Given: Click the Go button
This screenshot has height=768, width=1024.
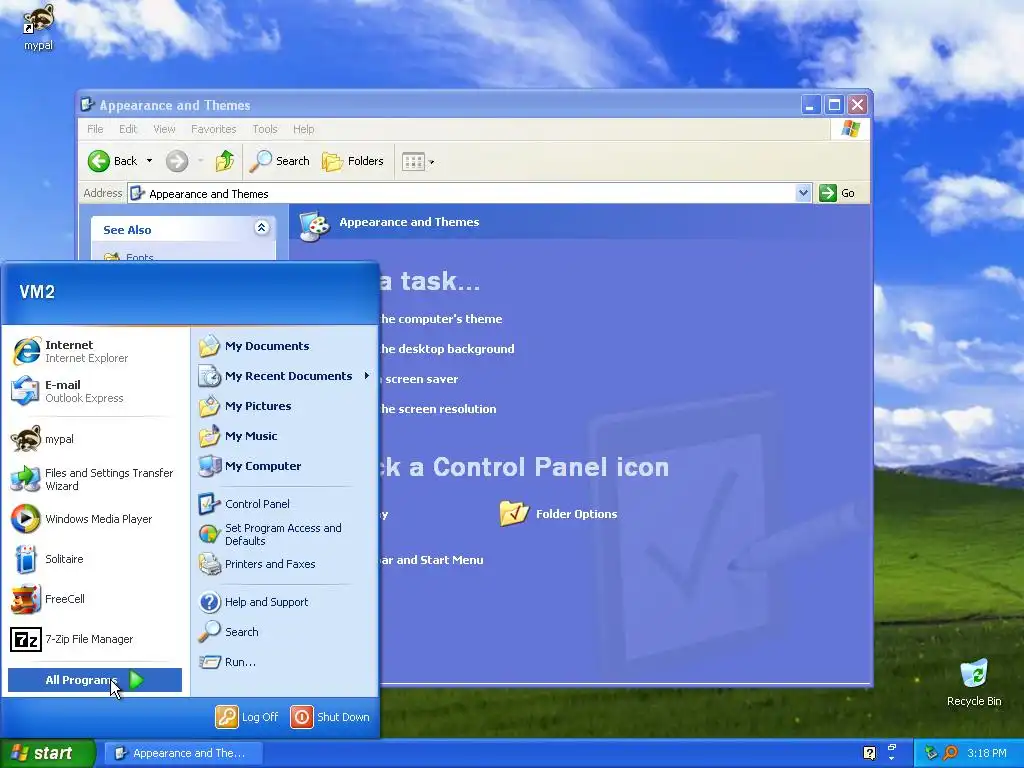Looking at the screenshot, I should [838, 193].
